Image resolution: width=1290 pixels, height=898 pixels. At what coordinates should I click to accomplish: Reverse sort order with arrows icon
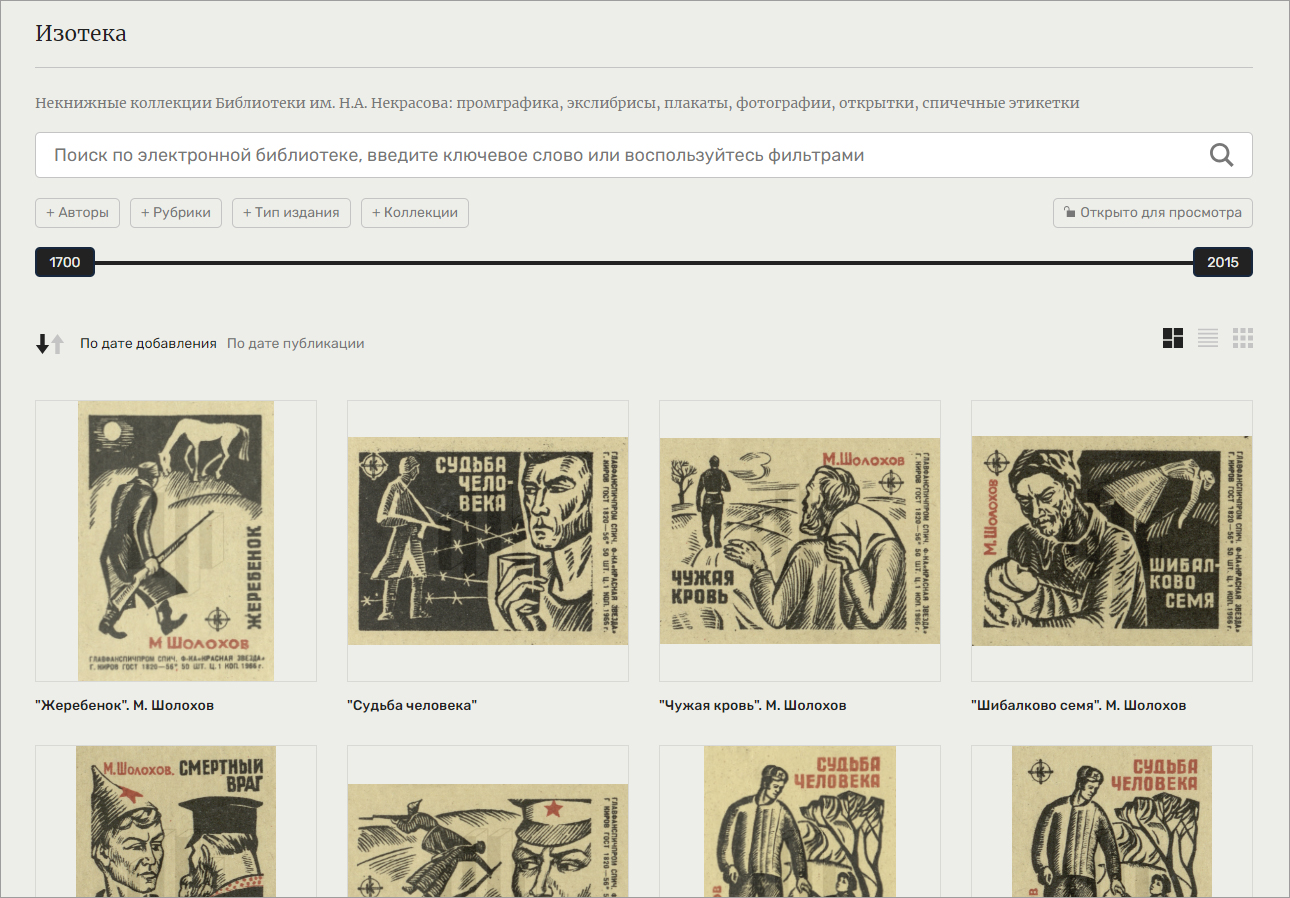click(x=50, y=344)
